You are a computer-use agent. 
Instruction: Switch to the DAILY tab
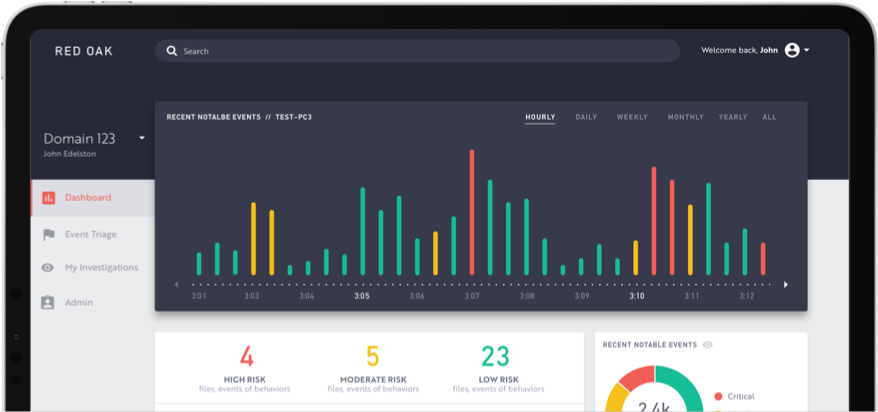(x=586, y=118)
